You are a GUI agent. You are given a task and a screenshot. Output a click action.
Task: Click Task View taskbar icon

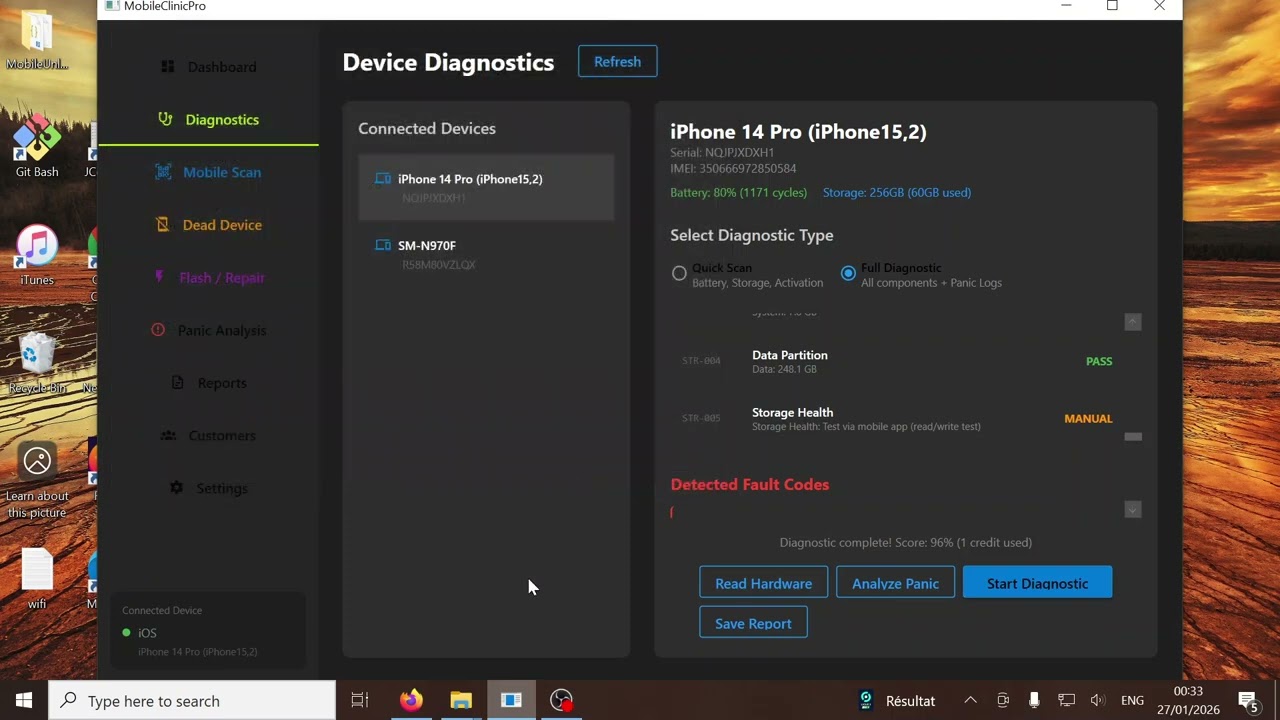[x=360, y=700]
